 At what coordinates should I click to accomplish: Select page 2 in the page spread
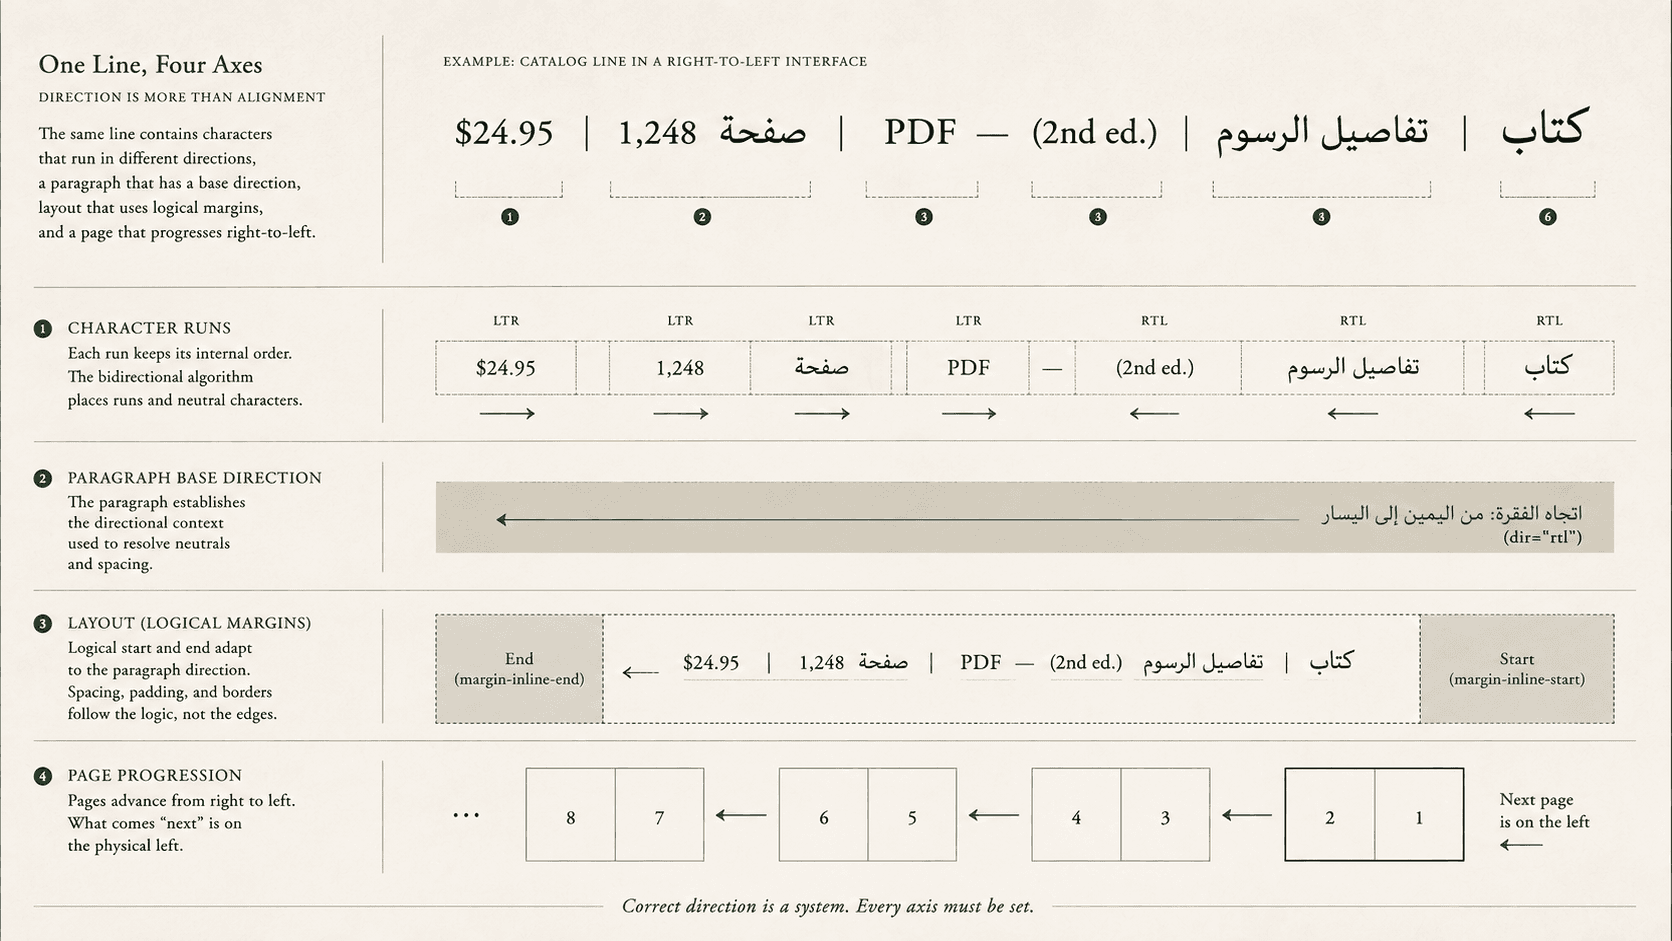(1330, 815)
